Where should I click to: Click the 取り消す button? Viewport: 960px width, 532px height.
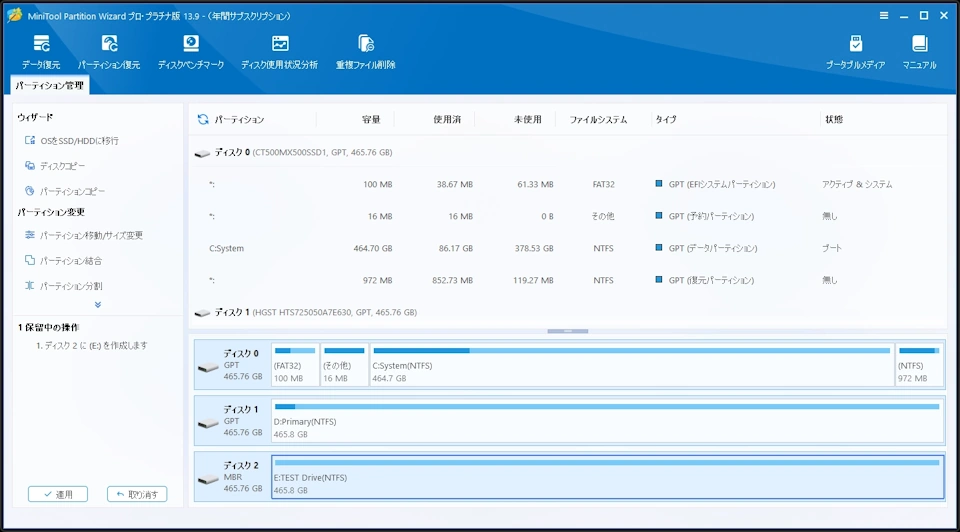coord(137,494)
